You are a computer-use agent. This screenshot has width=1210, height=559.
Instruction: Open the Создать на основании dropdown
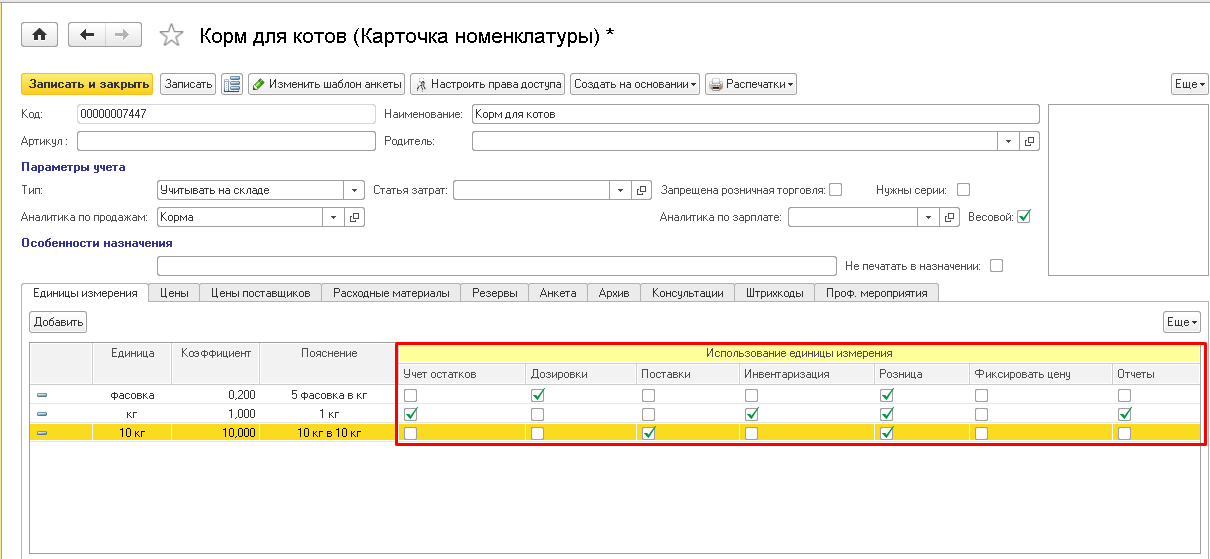click(635, 85)
